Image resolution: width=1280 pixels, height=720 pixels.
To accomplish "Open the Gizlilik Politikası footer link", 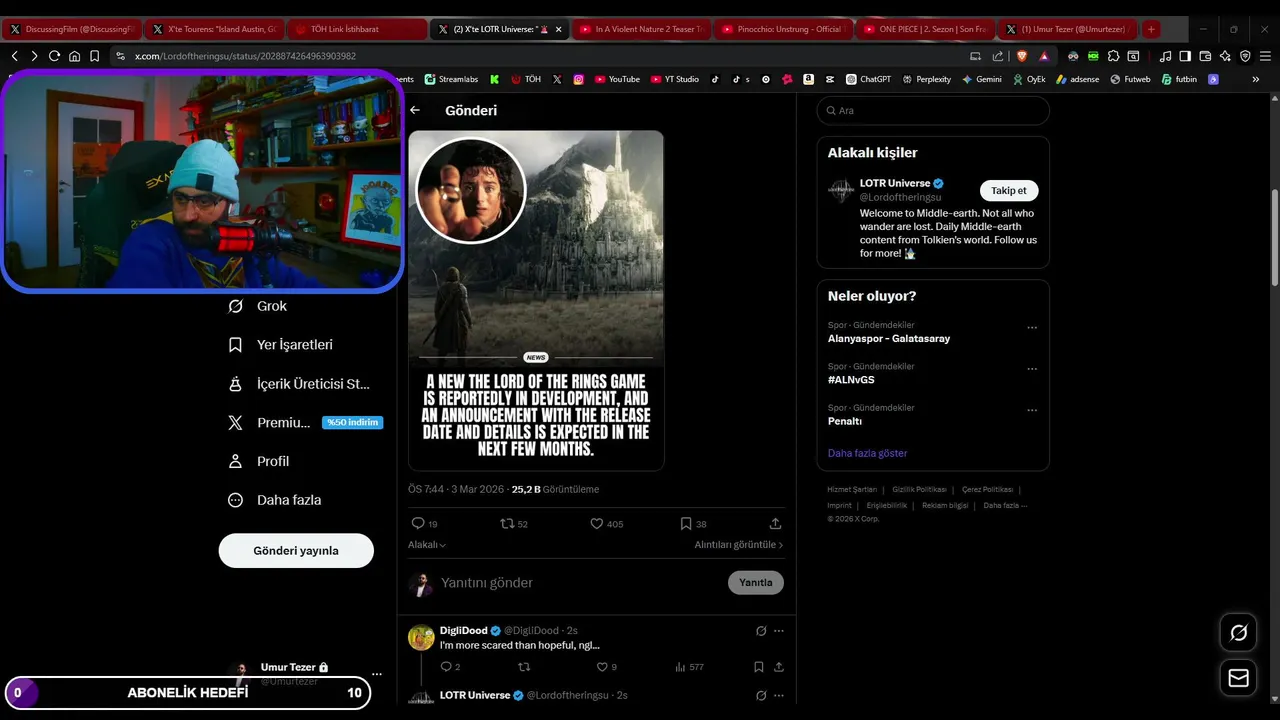I will [x=919, y=490].
